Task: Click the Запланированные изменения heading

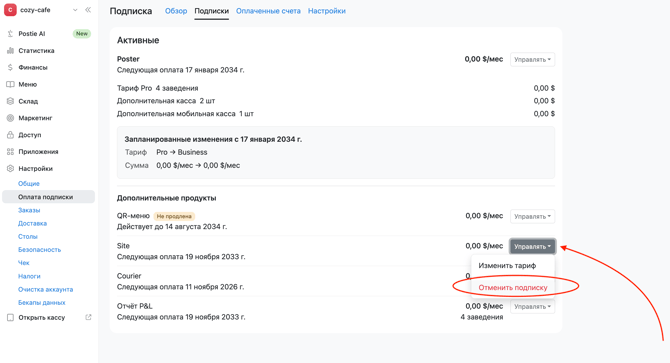Action: [213, 139]
